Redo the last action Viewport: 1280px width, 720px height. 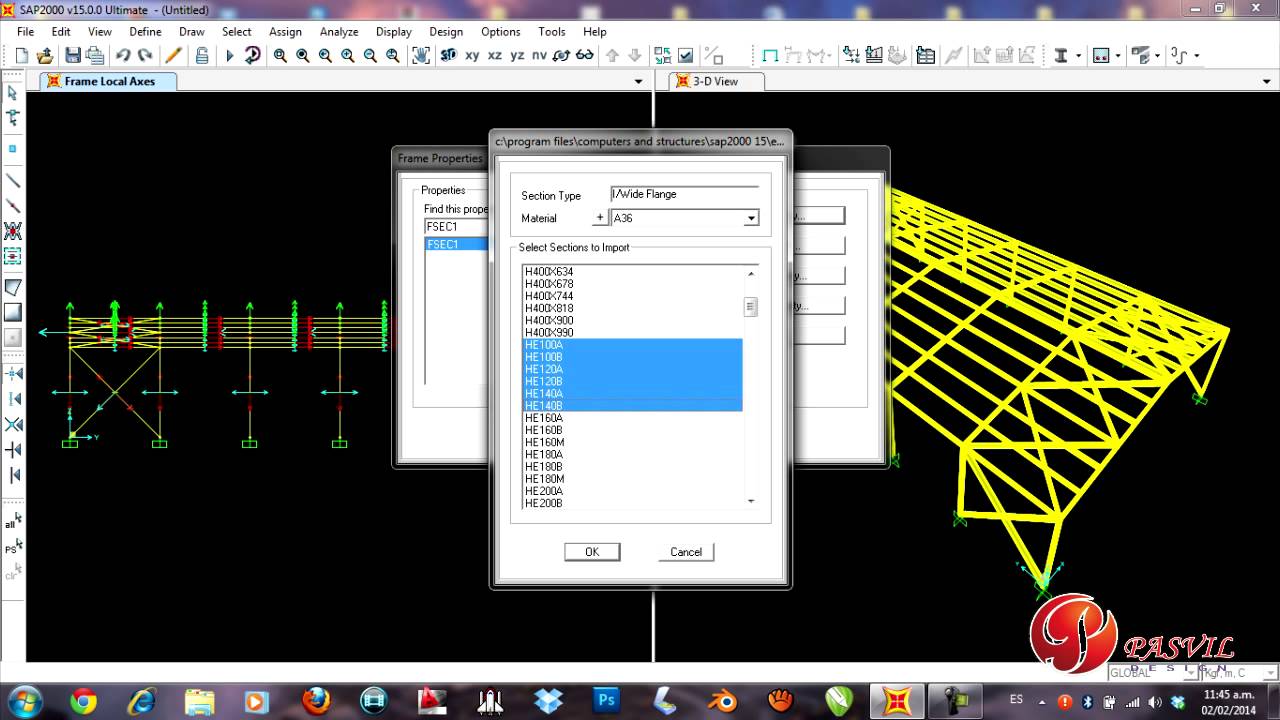click(145, 56)
